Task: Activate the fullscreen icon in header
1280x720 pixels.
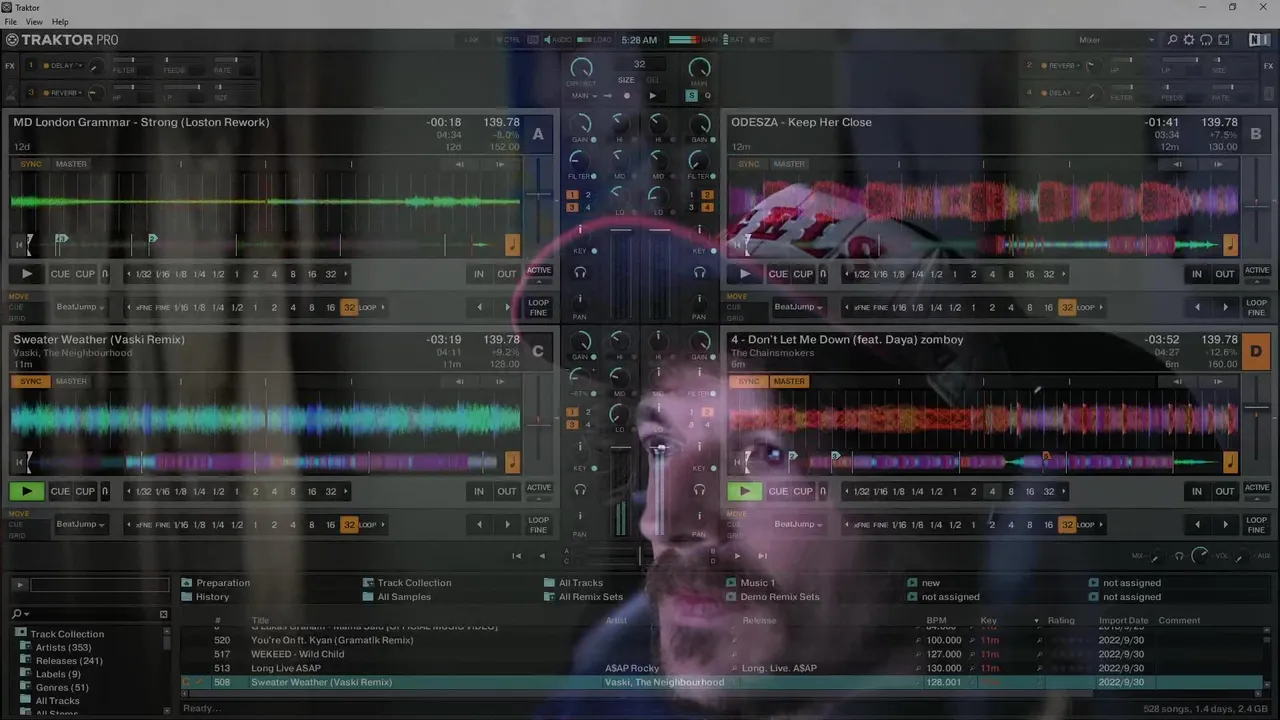Action: click(1224, 40)
